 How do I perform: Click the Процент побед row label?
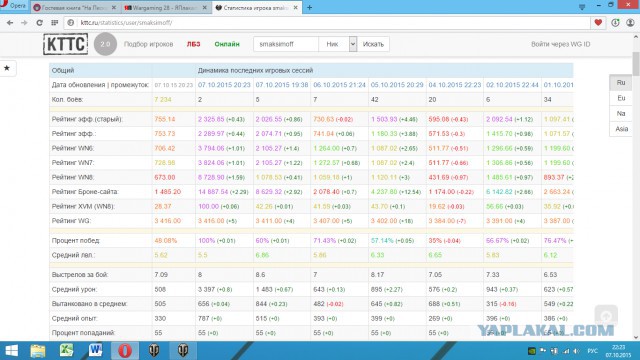coord(76,240)
